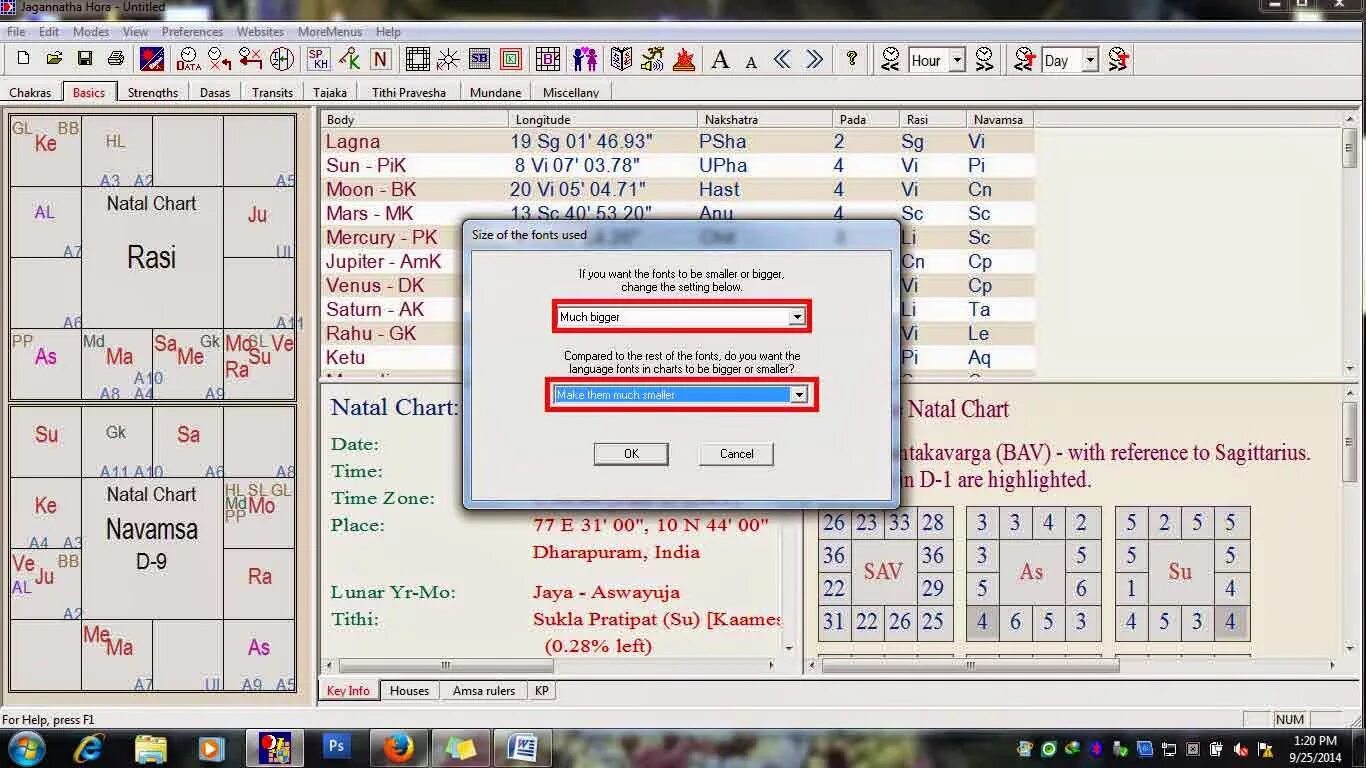
Task: Open Microsoft Word from the taskbar
Action: [x=523, y=748]
